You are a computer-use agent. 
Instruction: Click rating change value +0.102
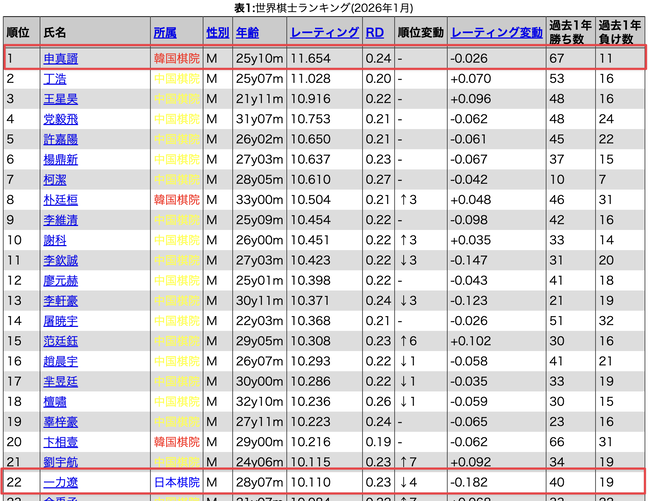(471, 341)
